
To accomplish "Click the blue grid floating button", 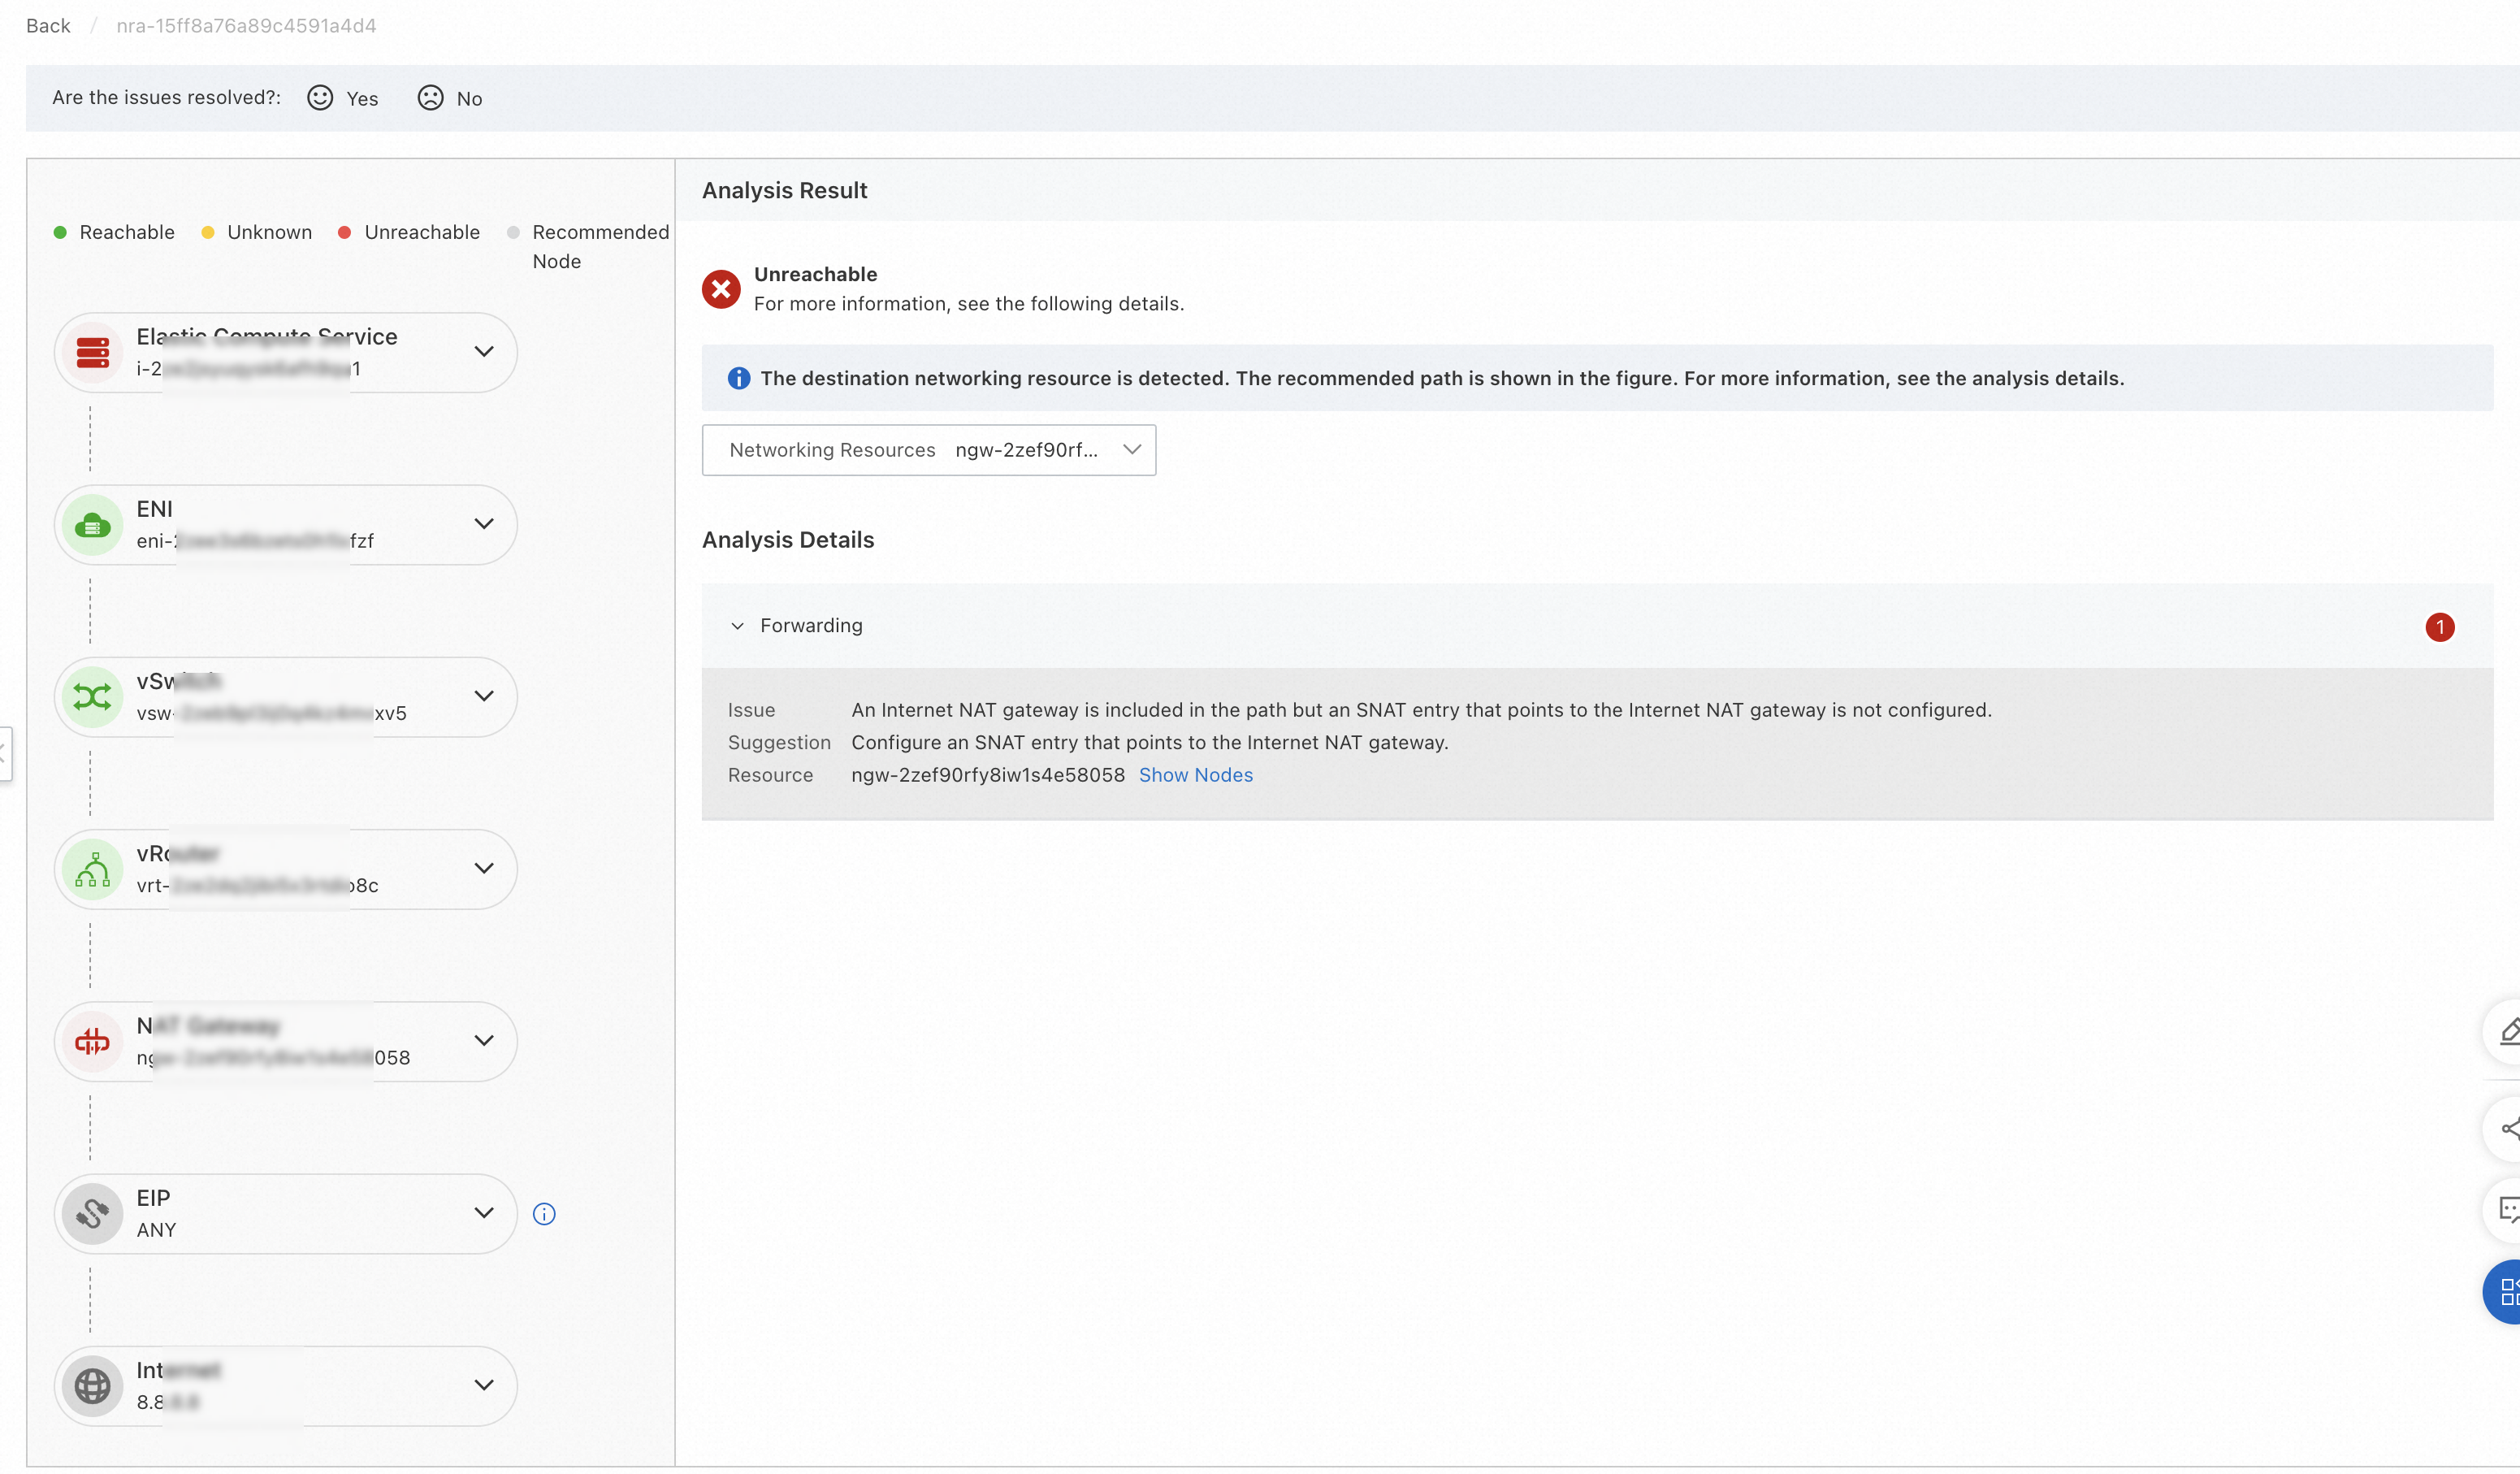I will 2506,1291.
